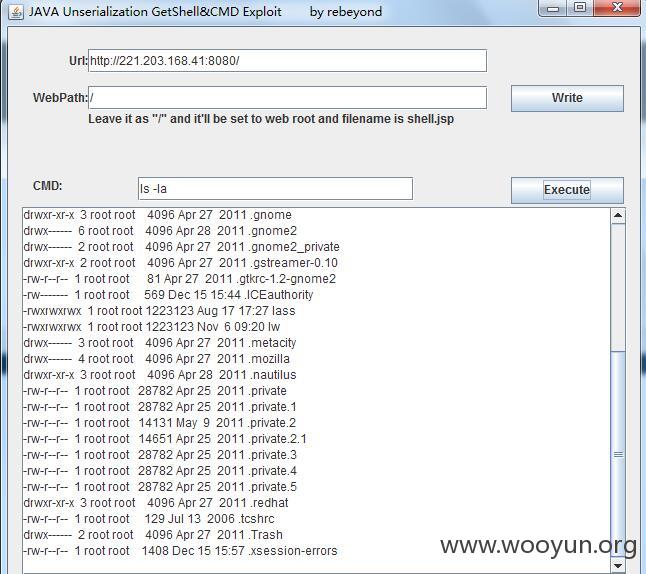Select the lw file line
Viewport: 646px width, 574px height.
pyautogui.click(x=152, y=327)
